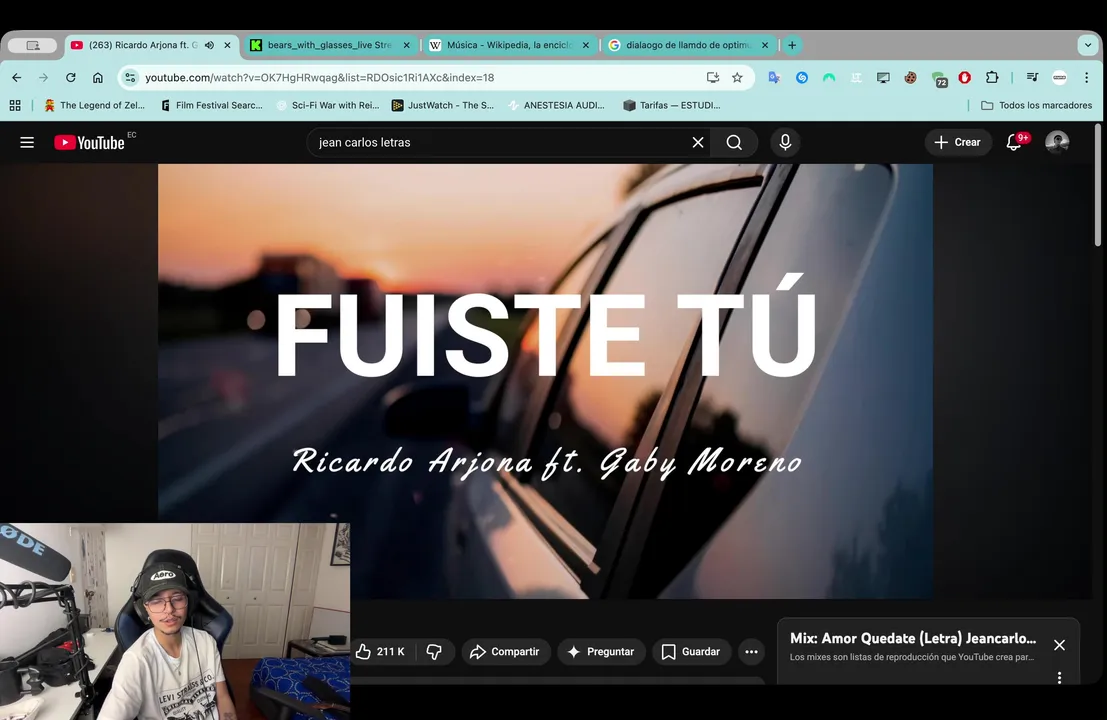Click the Fuiste Tú video player
This screenshot has height=720, width=1107.
pyautogui.click(x=545, y=381)
